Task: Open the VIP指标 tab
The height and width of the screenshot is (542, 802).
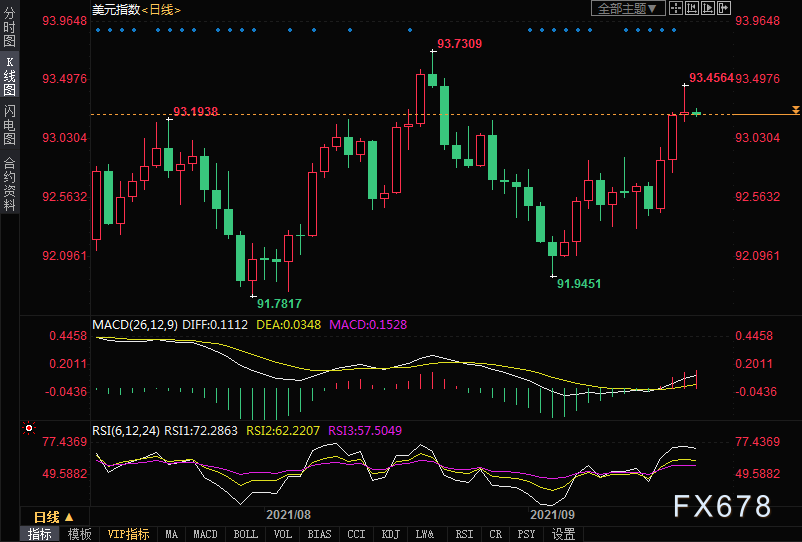Action: (128, 534)
